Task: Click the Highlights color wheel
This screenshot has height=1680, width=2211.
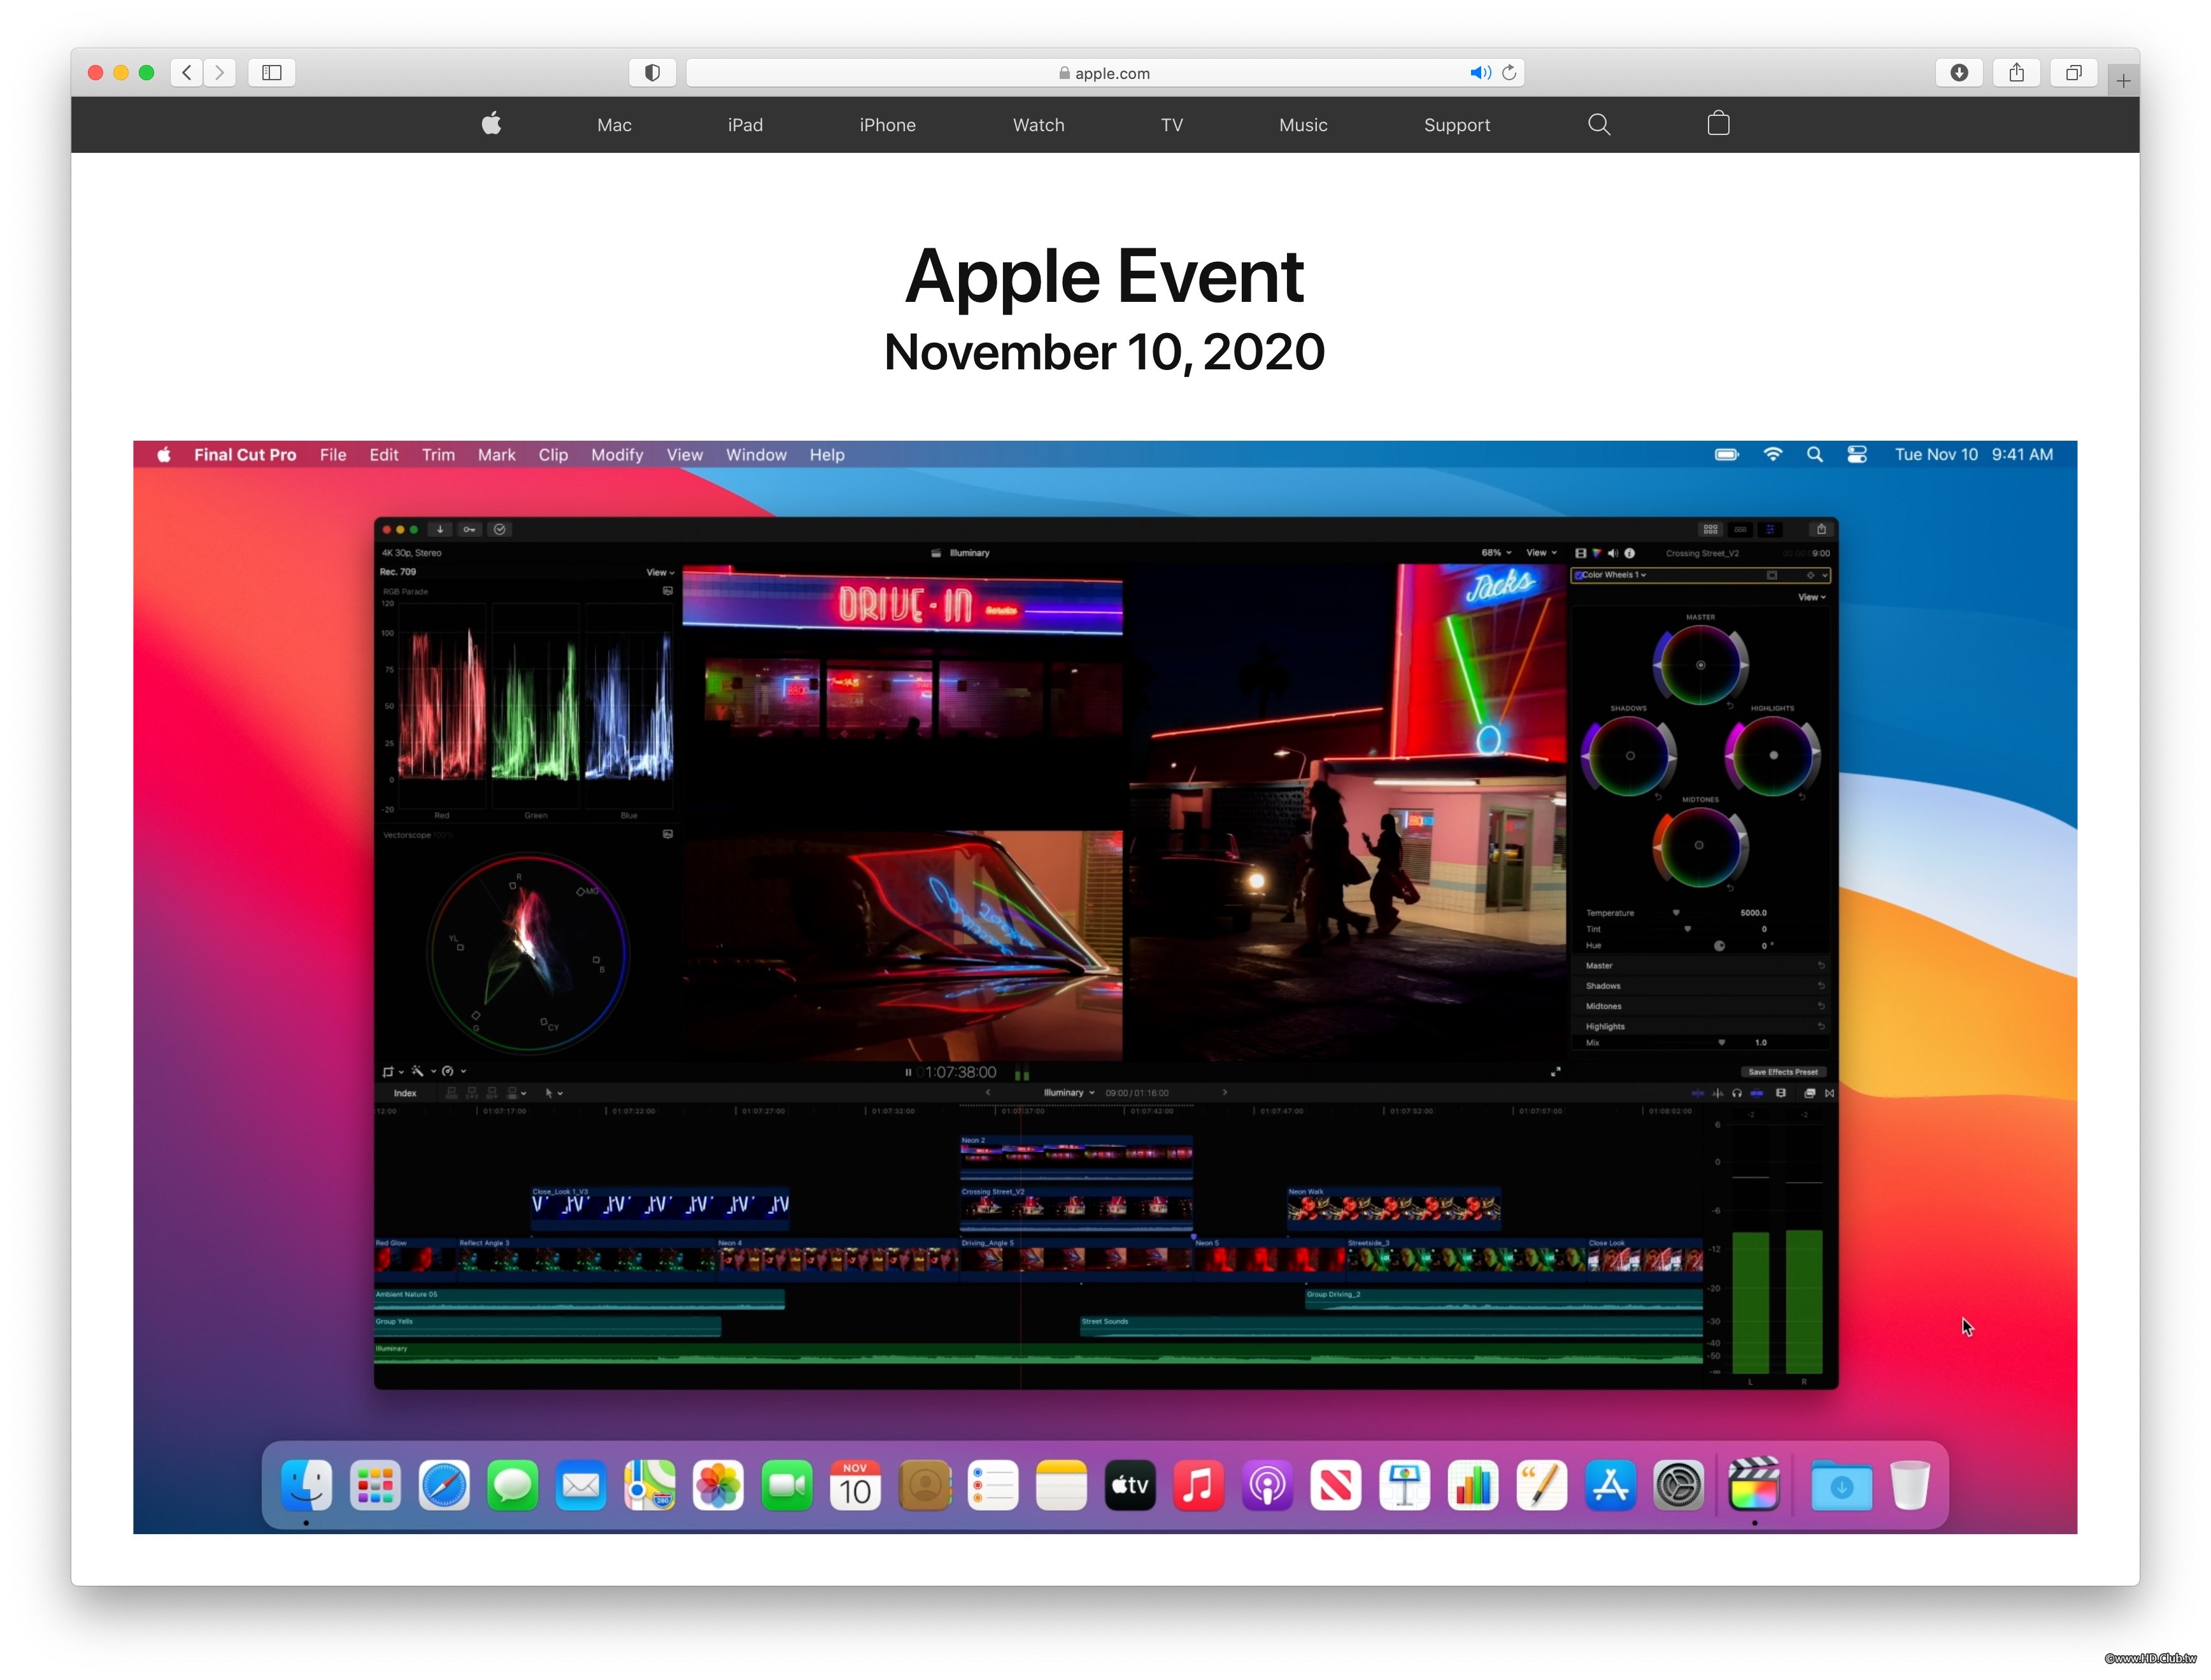Action: click(1772, 756)
